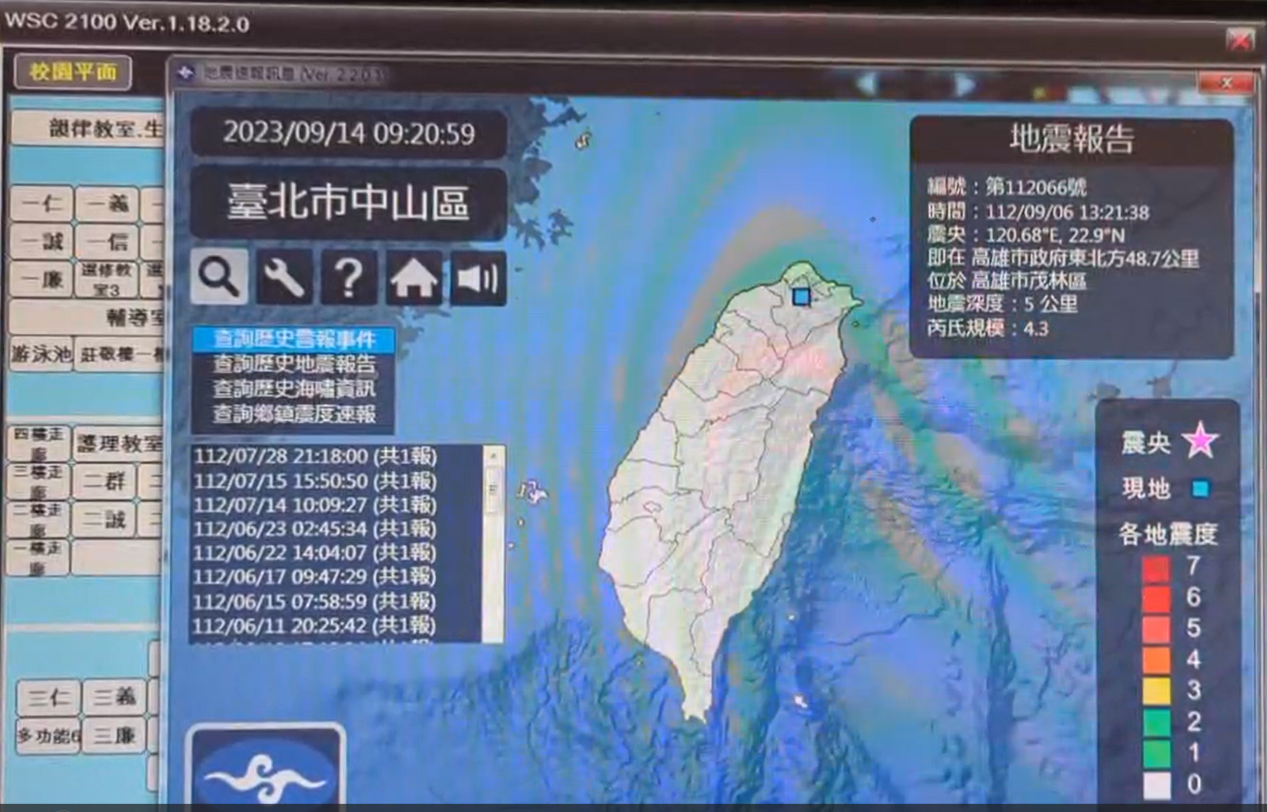Close the earthquake alert window
Viewport: 1267px width, 812px height.
click(1227, 83)
